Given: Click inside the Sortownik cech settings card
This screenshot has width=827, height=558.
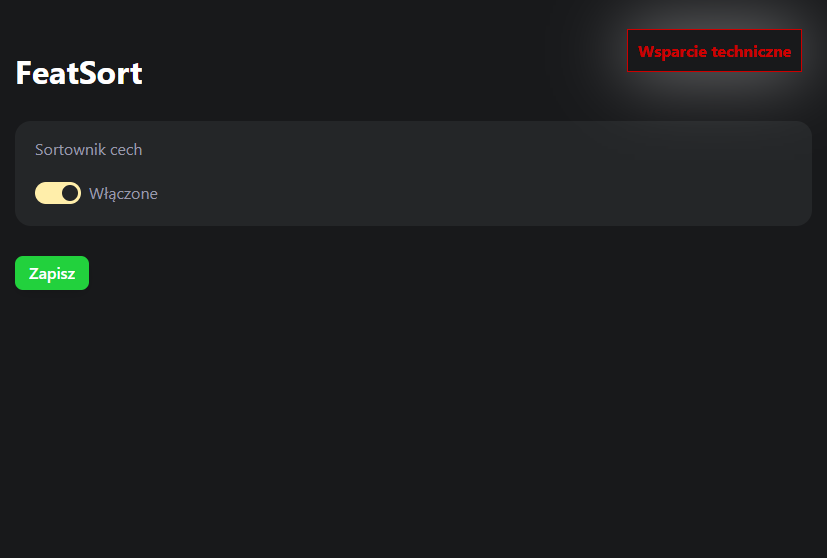Looking at the screenshot, I should tap(413, 174).
